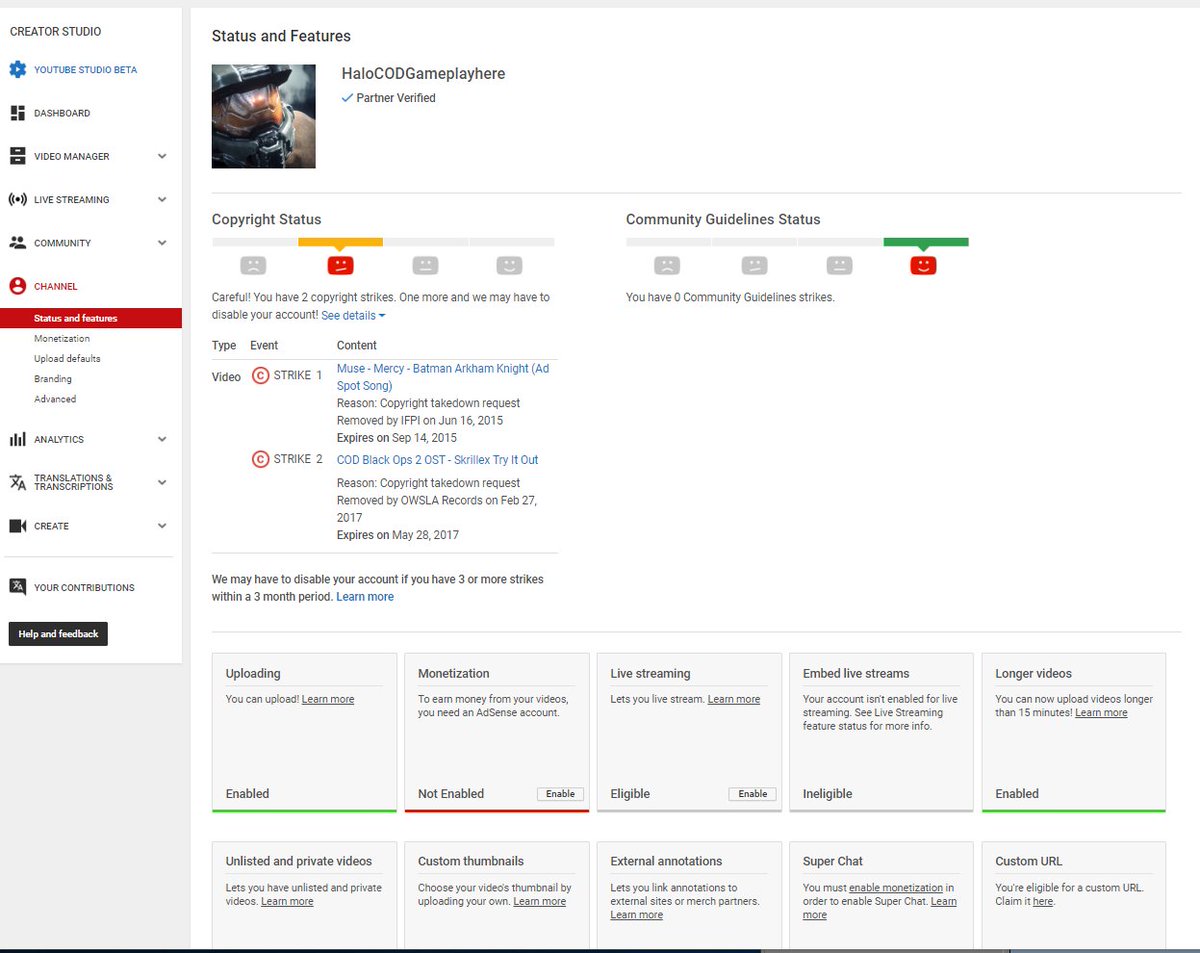Click the Embed live streams Ineligible status

click(x=828, y=794)
